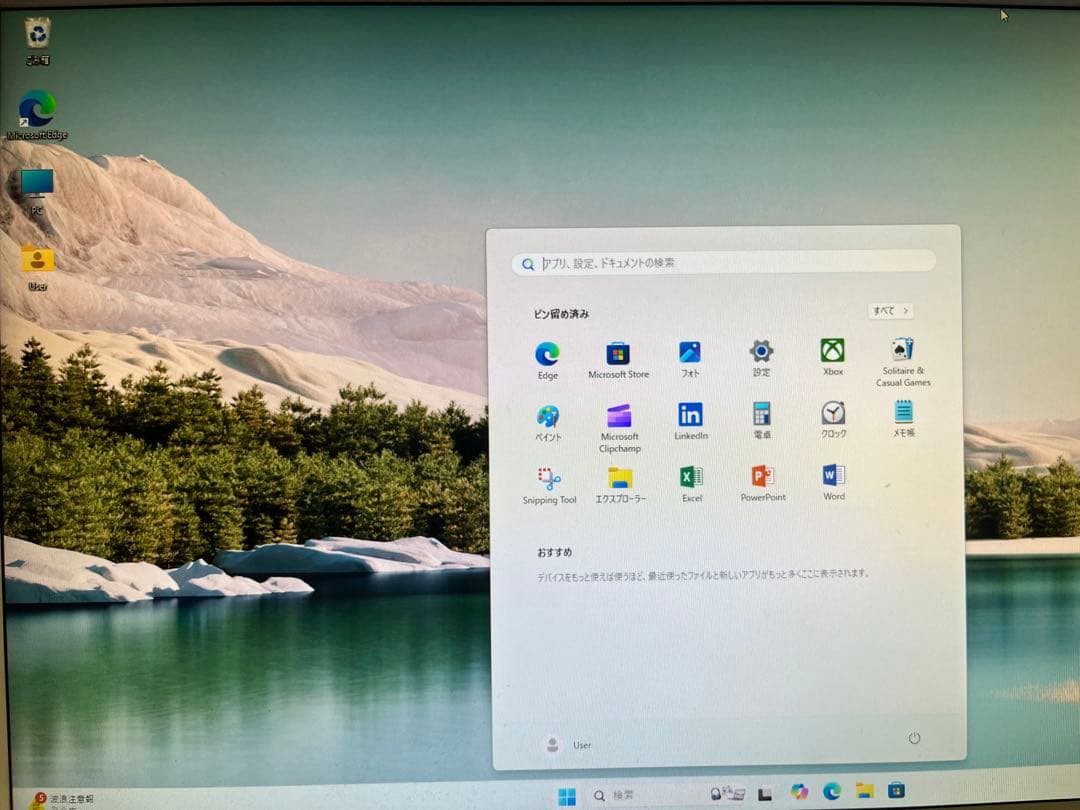Open the 設定 (Settings) app
This screenshot has width=1080, height=810.
coord(761,352)
